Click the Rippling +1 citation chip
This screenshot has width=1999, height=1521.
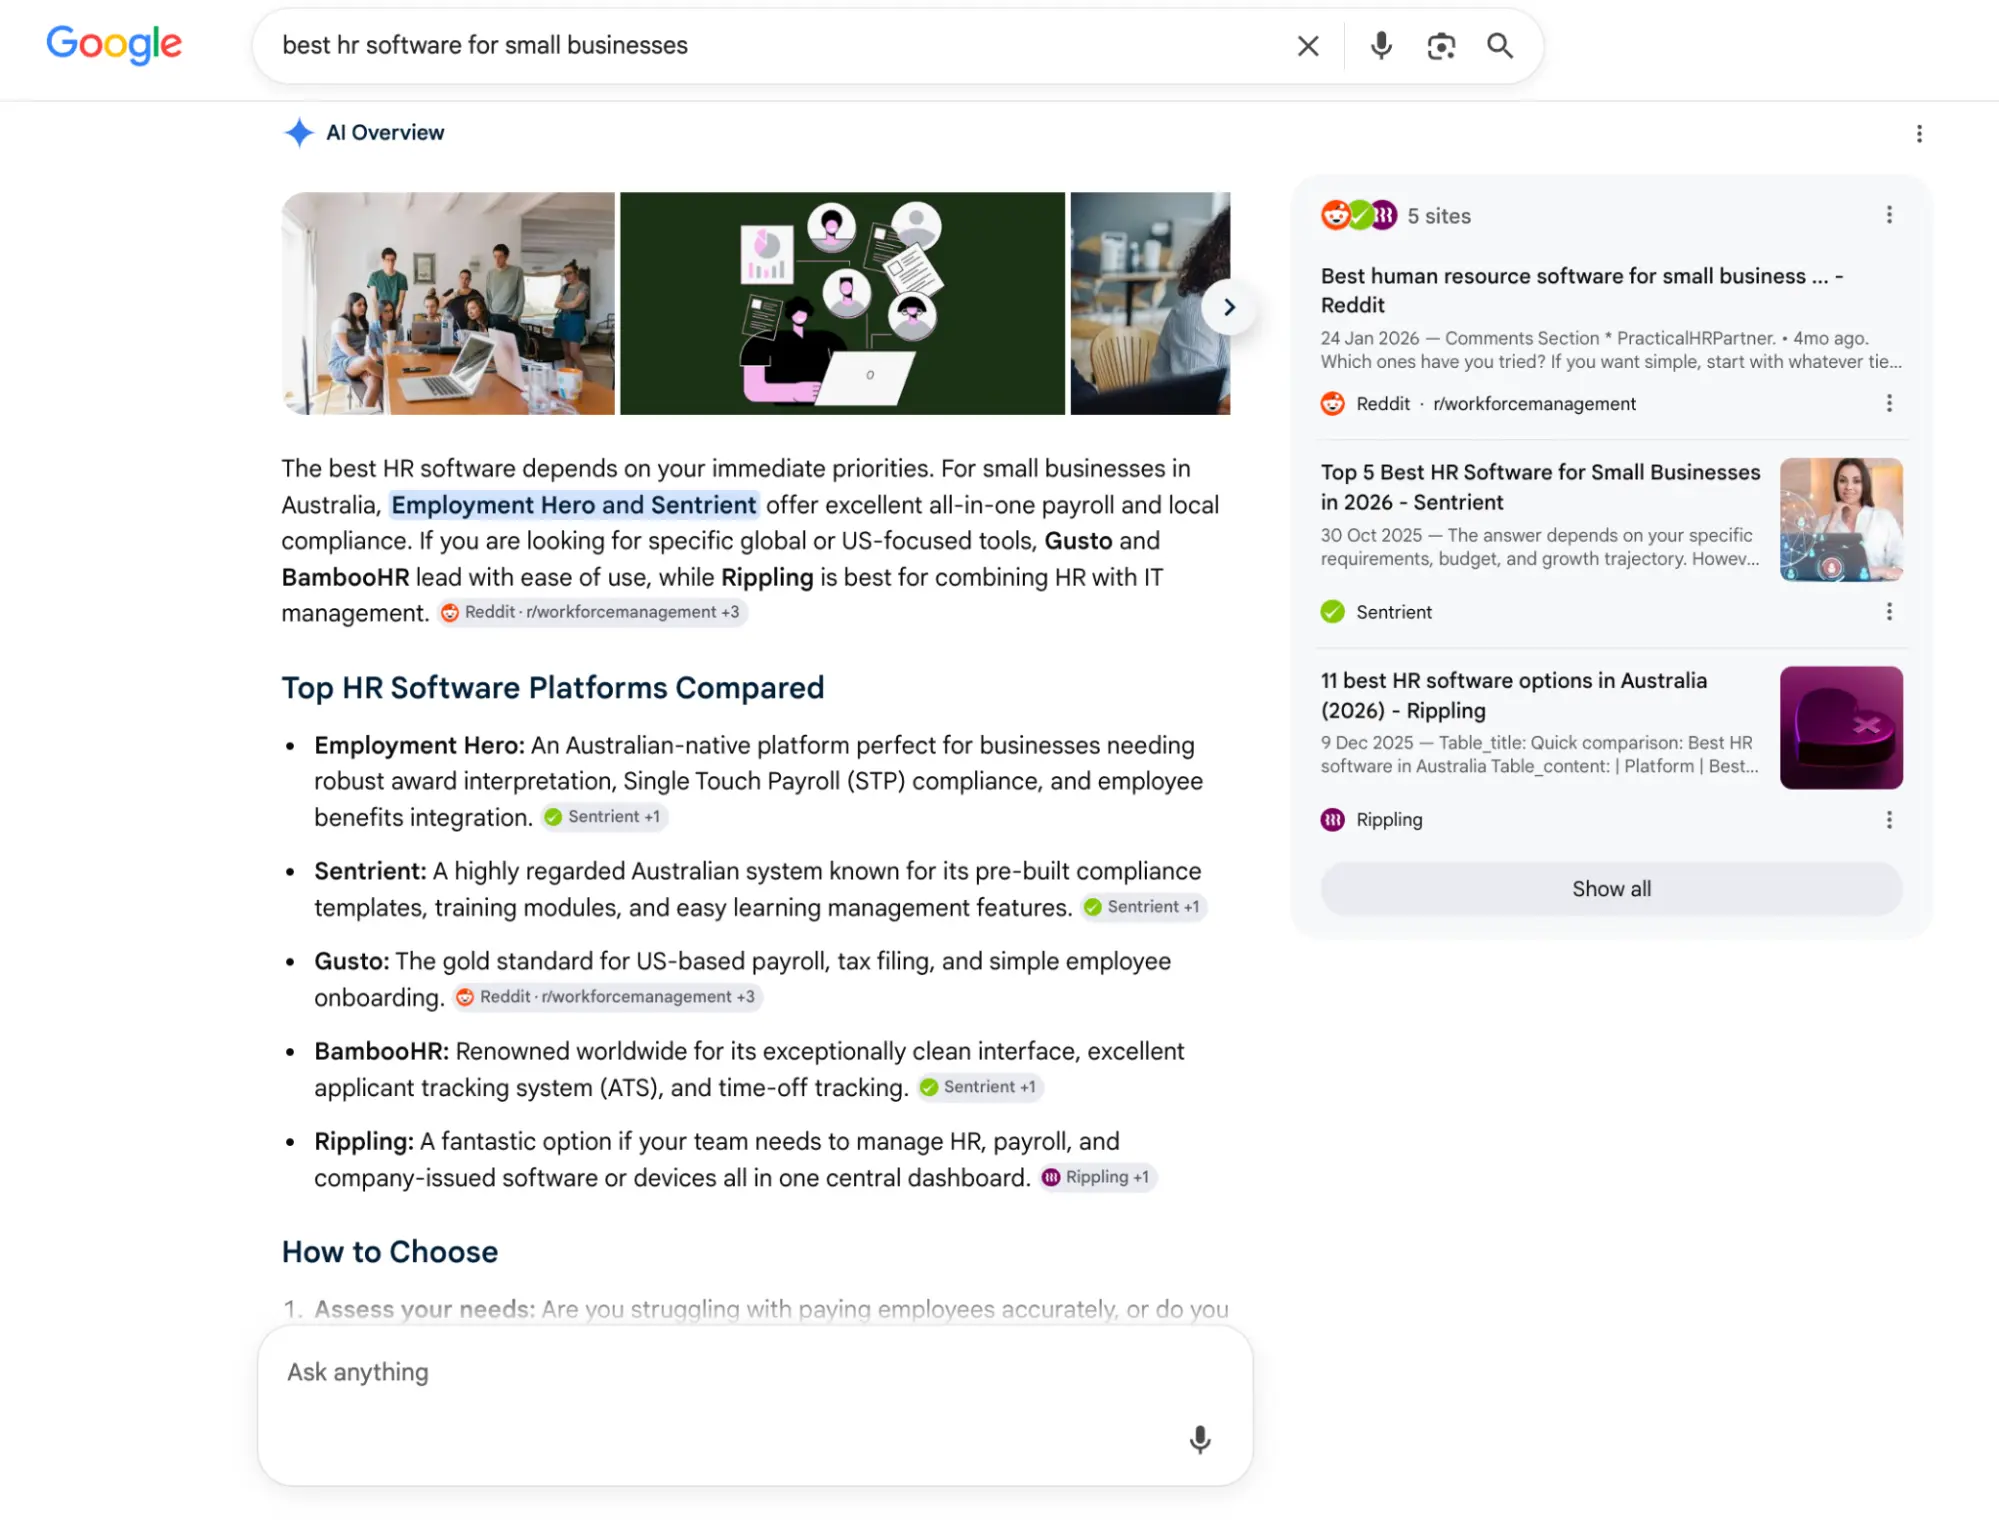[x=1097, y=1177]
